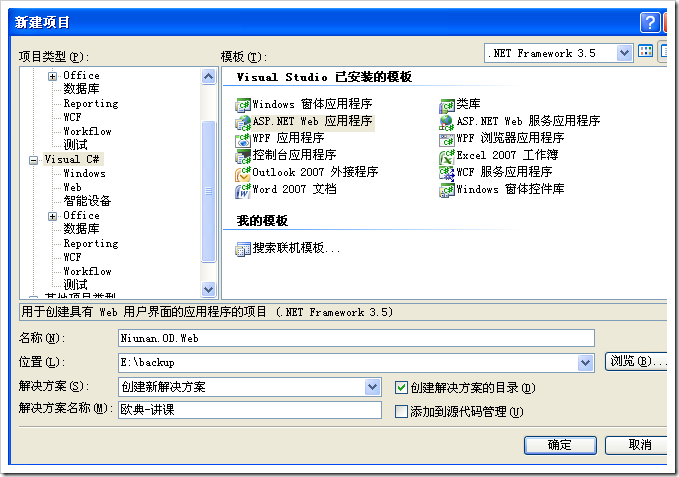Select upper WCF tree item
The width and height of the screenshot is (679, 477).
pos(72,117)
